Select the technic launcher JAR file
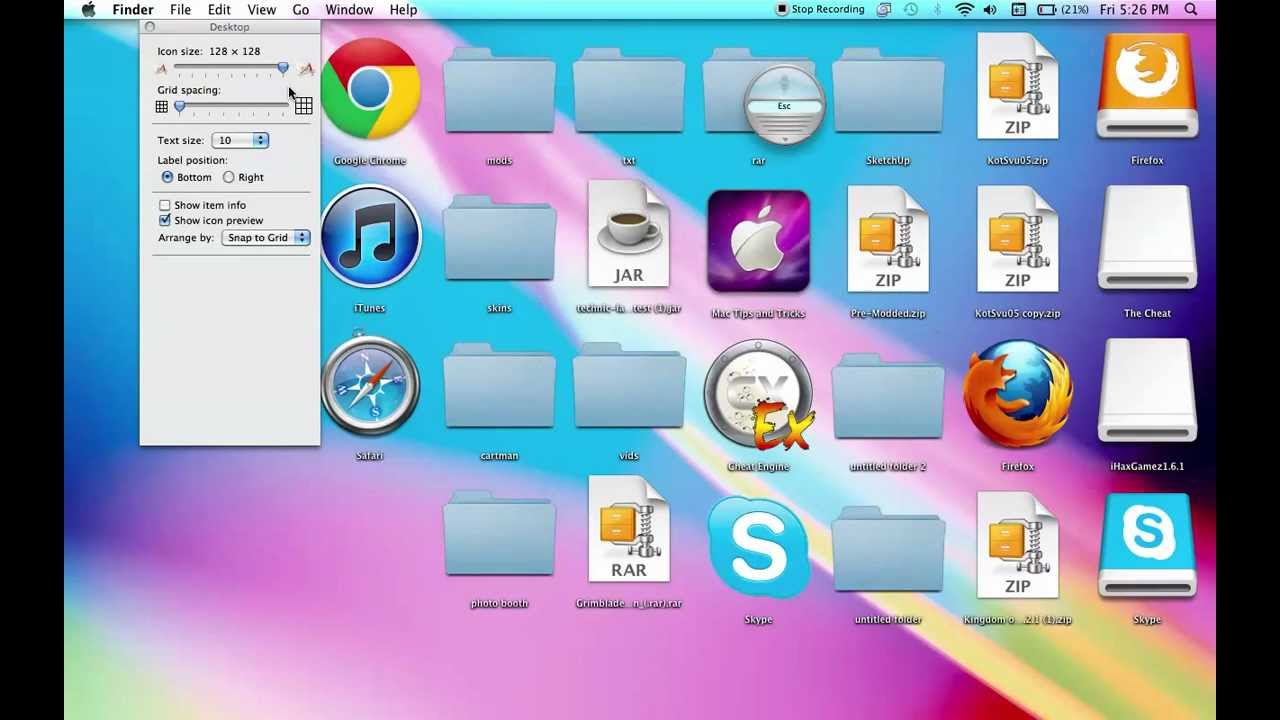 click(629, 234)
